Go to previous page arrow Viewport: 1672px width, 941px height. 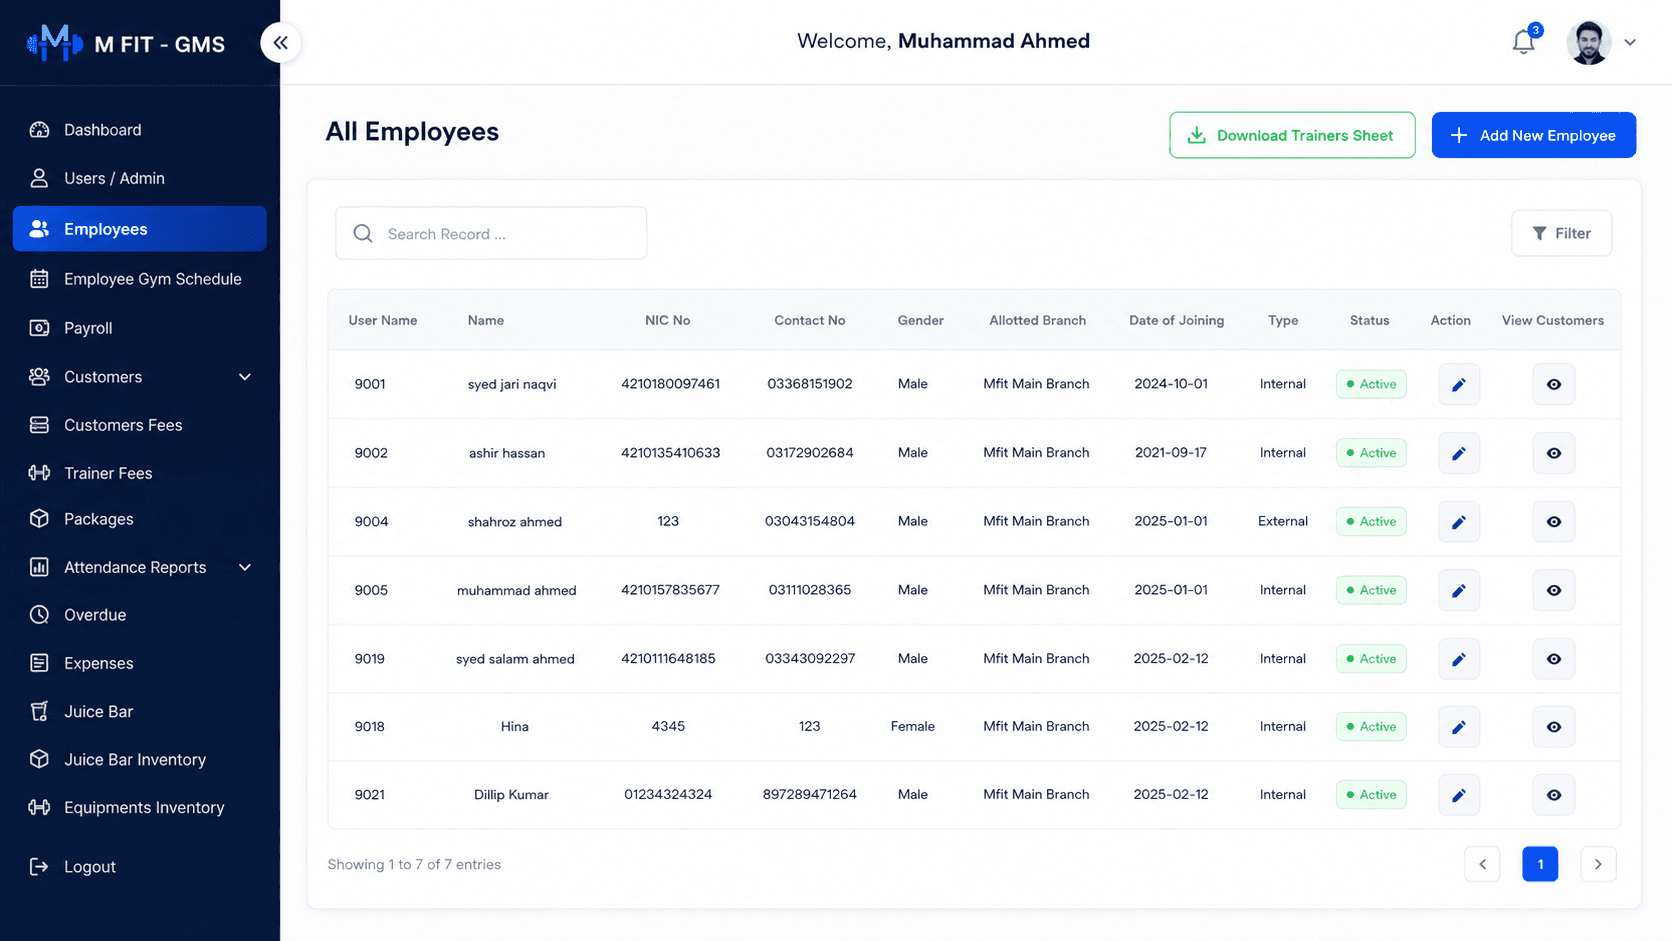pyautogui.click(x=1482, y=864)
